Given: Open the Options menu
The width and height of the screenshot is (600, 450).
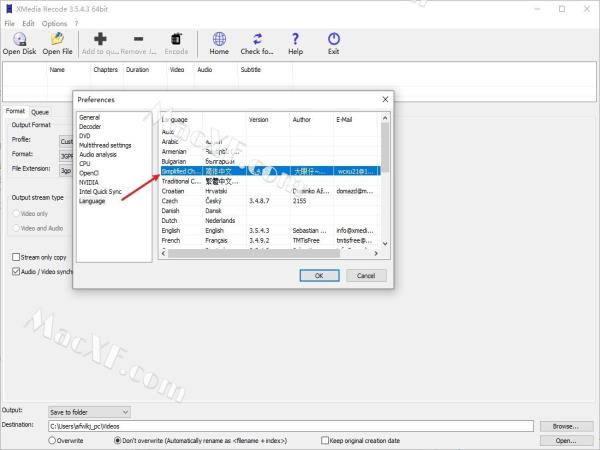Looking at the screenshot, I should (54, 24).
